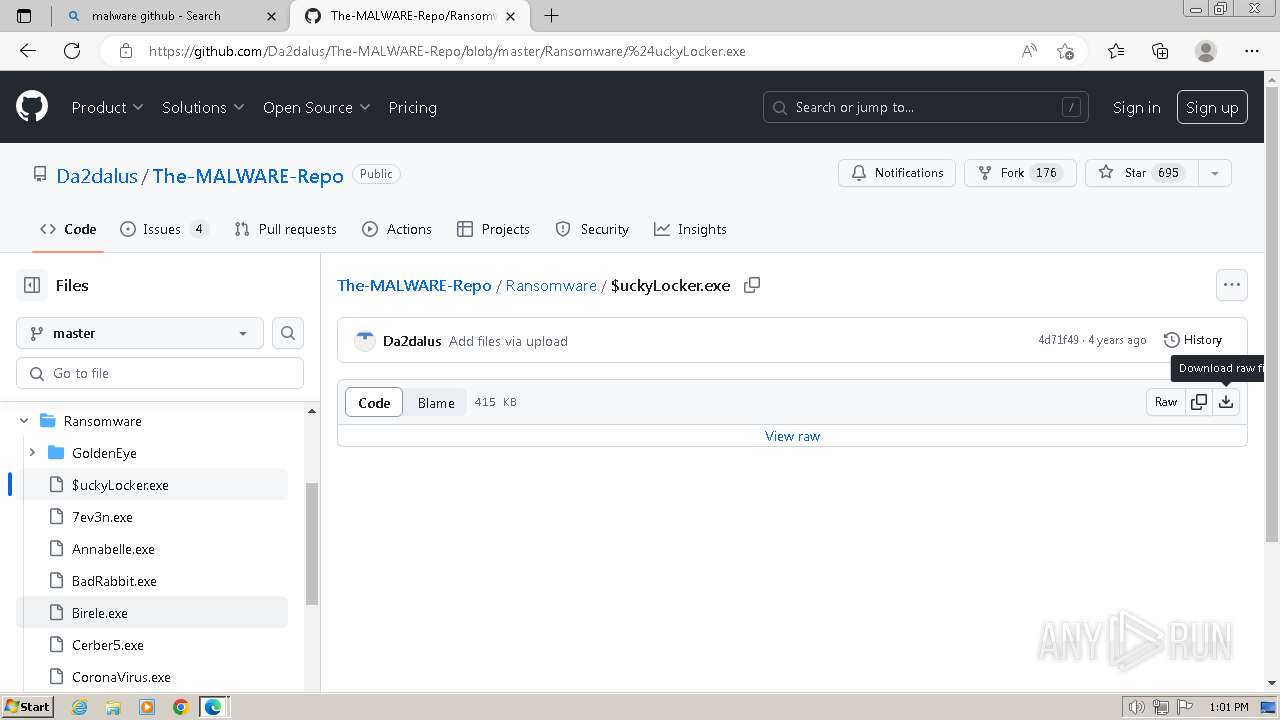Toggle read aloud icon in address bar
This screenshot has height=720, width=1280.
(x=1029, y=51)
